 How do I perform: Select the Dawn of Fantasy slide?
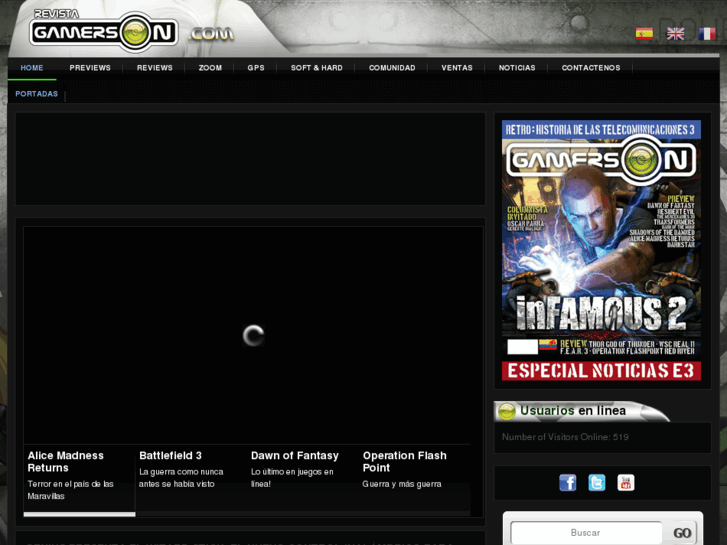point(303,479)
